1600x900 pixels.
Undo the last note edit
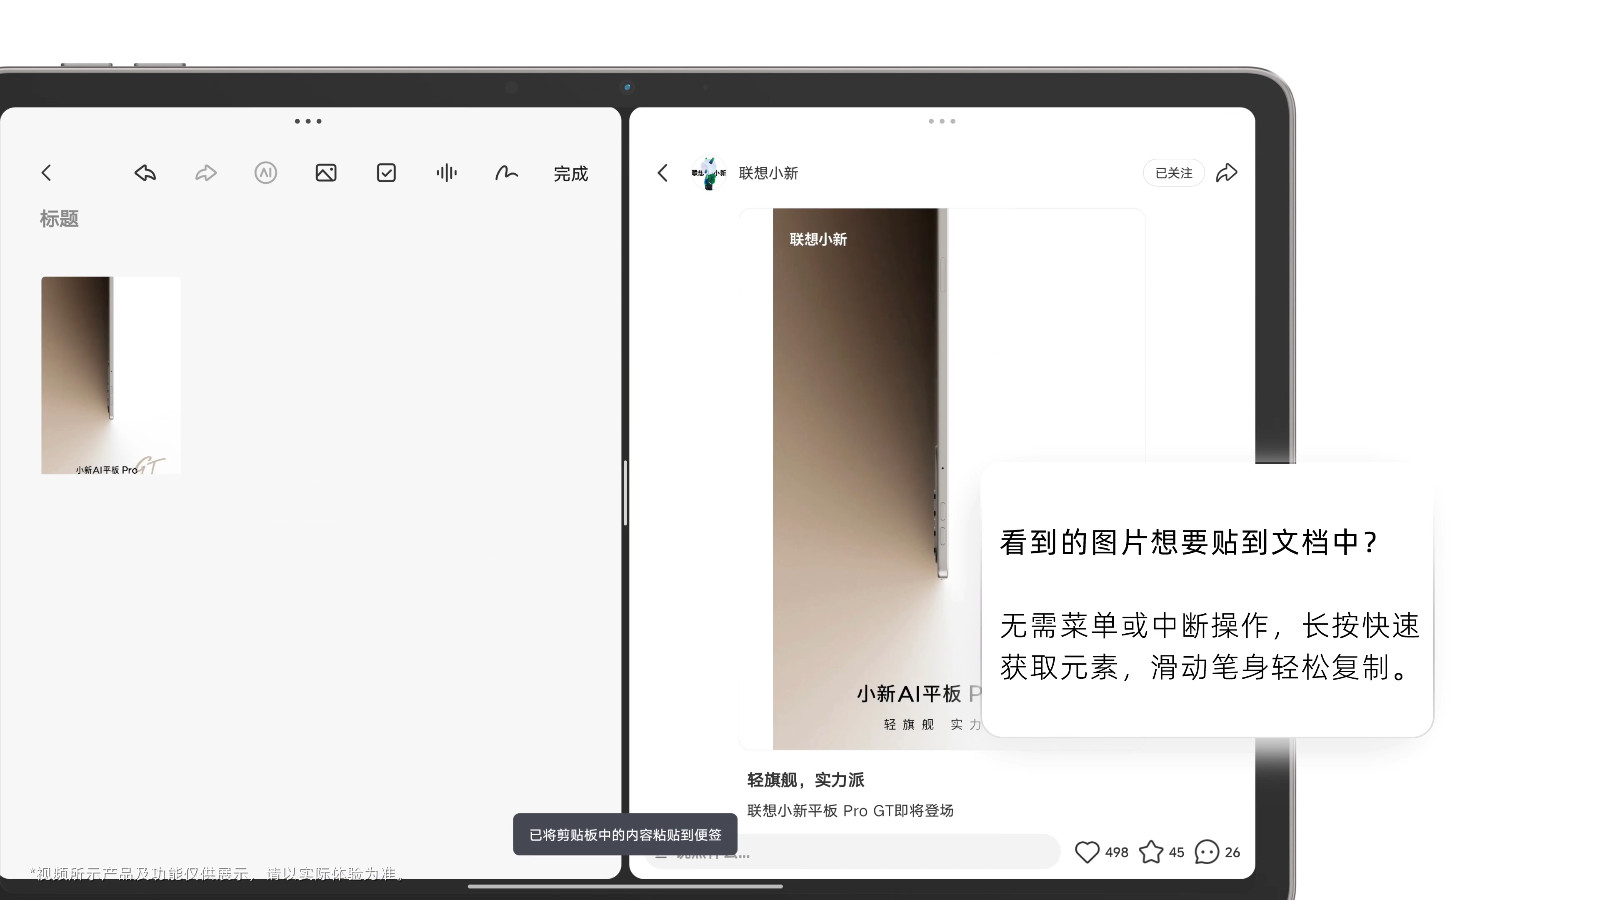[145, 173]
